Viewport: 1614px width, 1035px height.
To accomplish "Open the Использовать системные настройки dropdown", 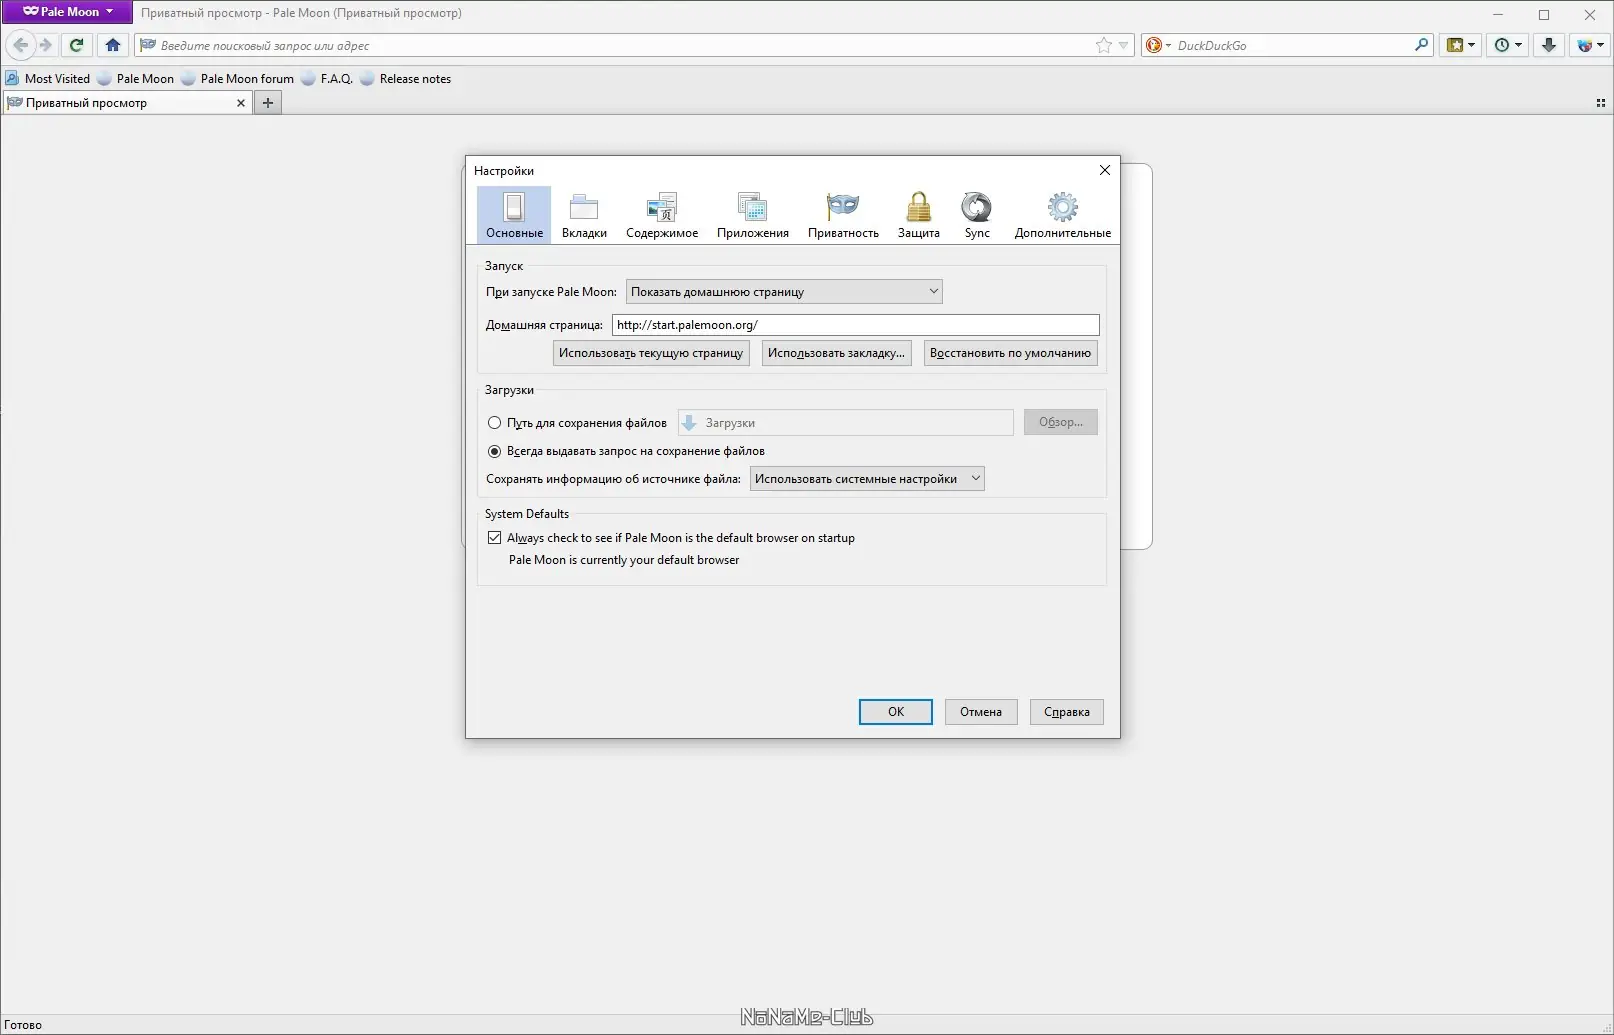I will point(867,479).
